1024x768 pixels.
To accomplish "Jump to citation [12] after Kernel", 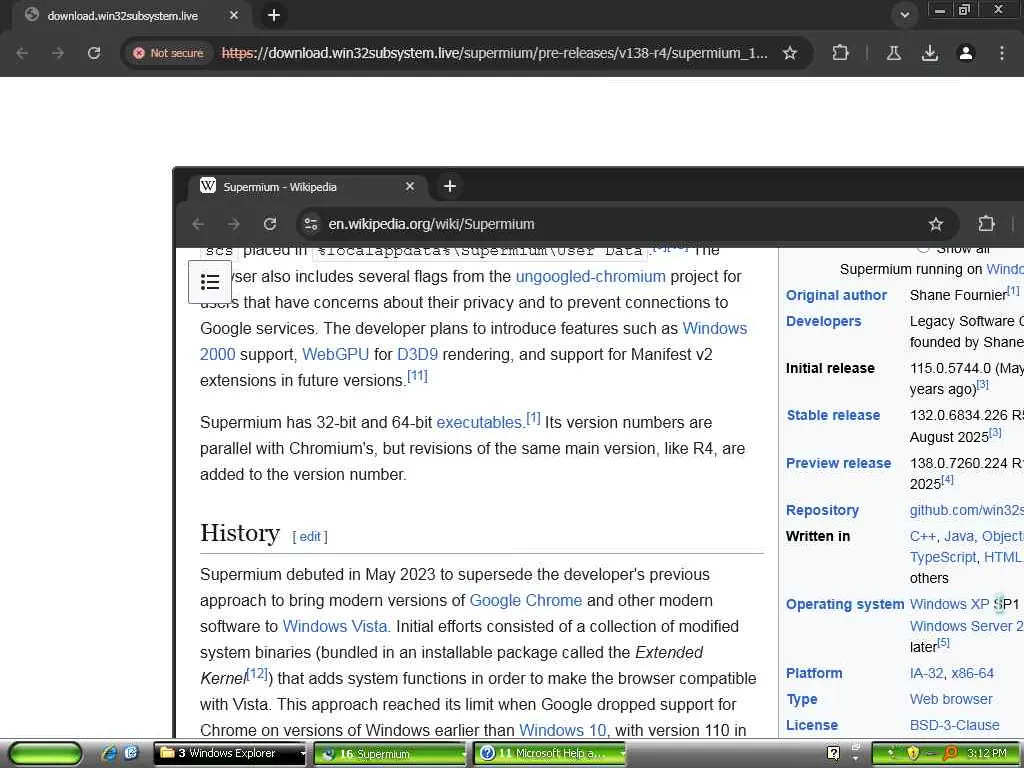I will pos(257,673).
